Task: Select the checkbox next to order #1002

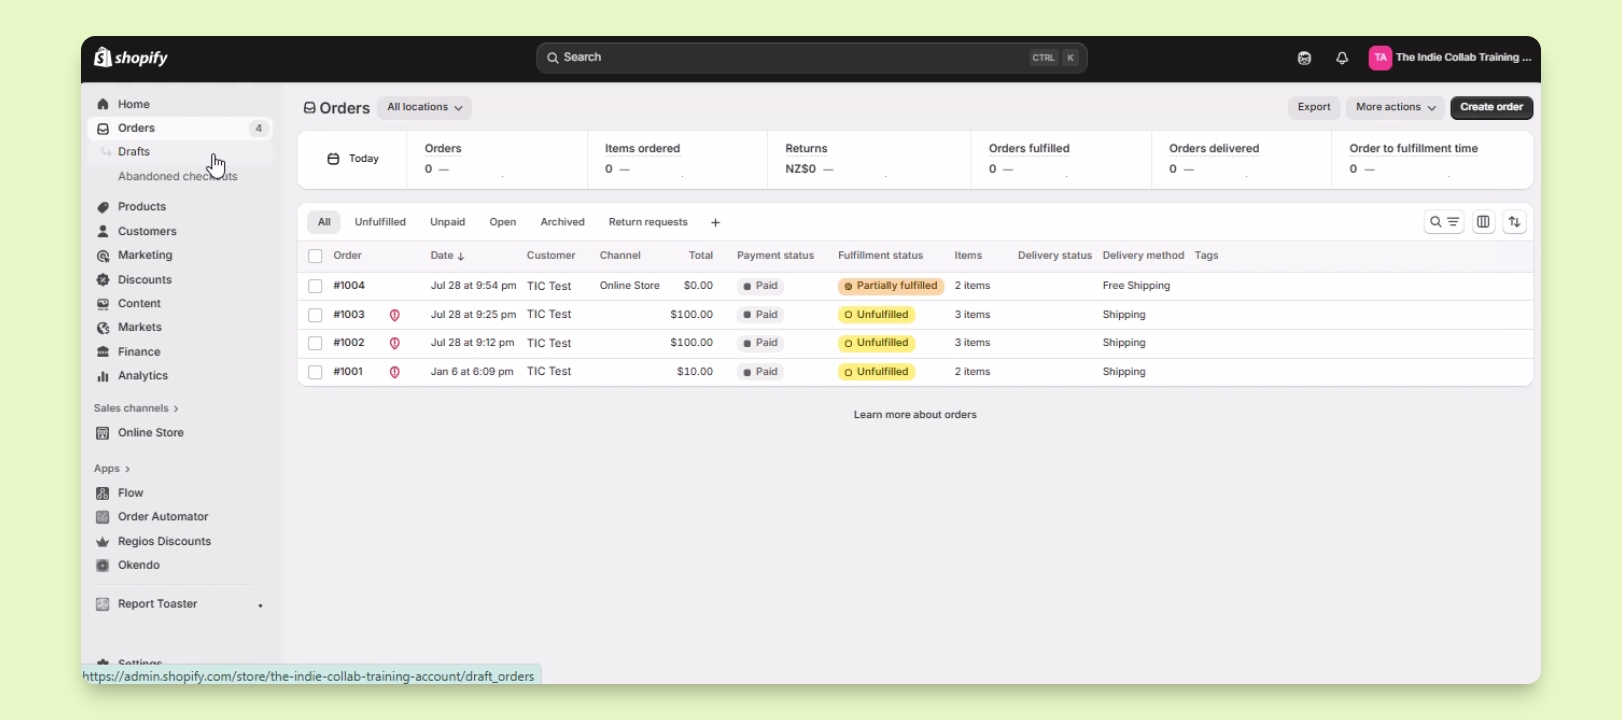Action: point(315,343)
